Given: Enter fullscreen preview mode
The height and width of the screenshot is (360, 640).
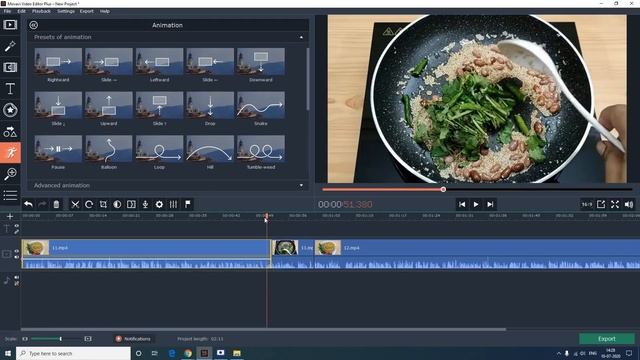Looking at the screenshot, I should click(x=615, y=204).
